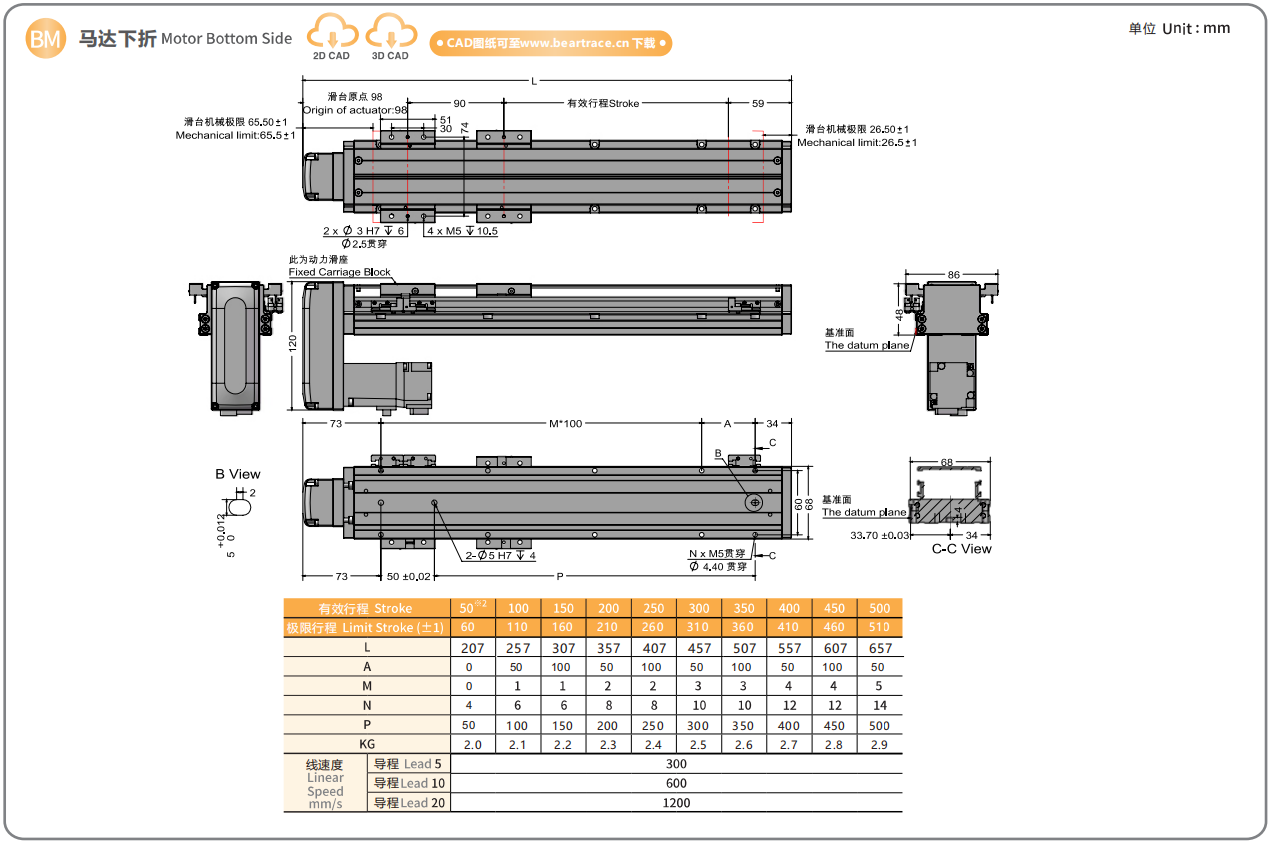1271x843 pixels.
Task: Click the orange BM badge icon
Action: (x=46, y=39)
